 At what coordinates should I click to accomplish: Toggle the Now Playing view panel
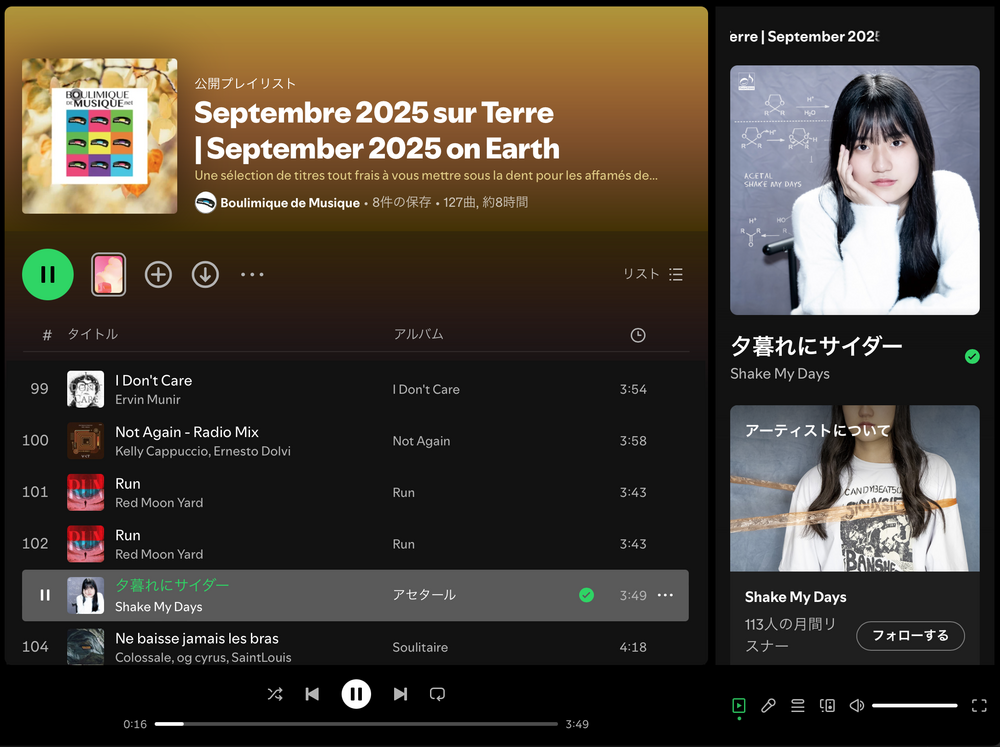[739, 706]
